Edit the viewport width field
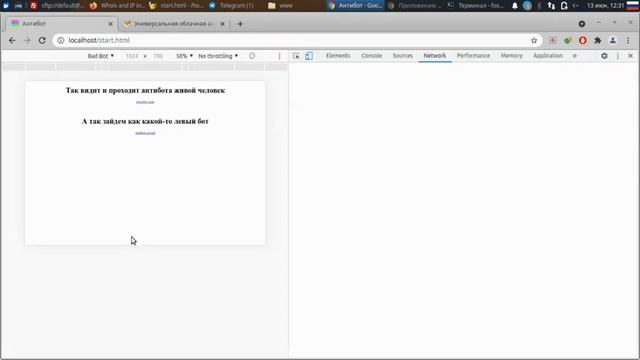This screenshot has height=360, width=640. [132, 56]
